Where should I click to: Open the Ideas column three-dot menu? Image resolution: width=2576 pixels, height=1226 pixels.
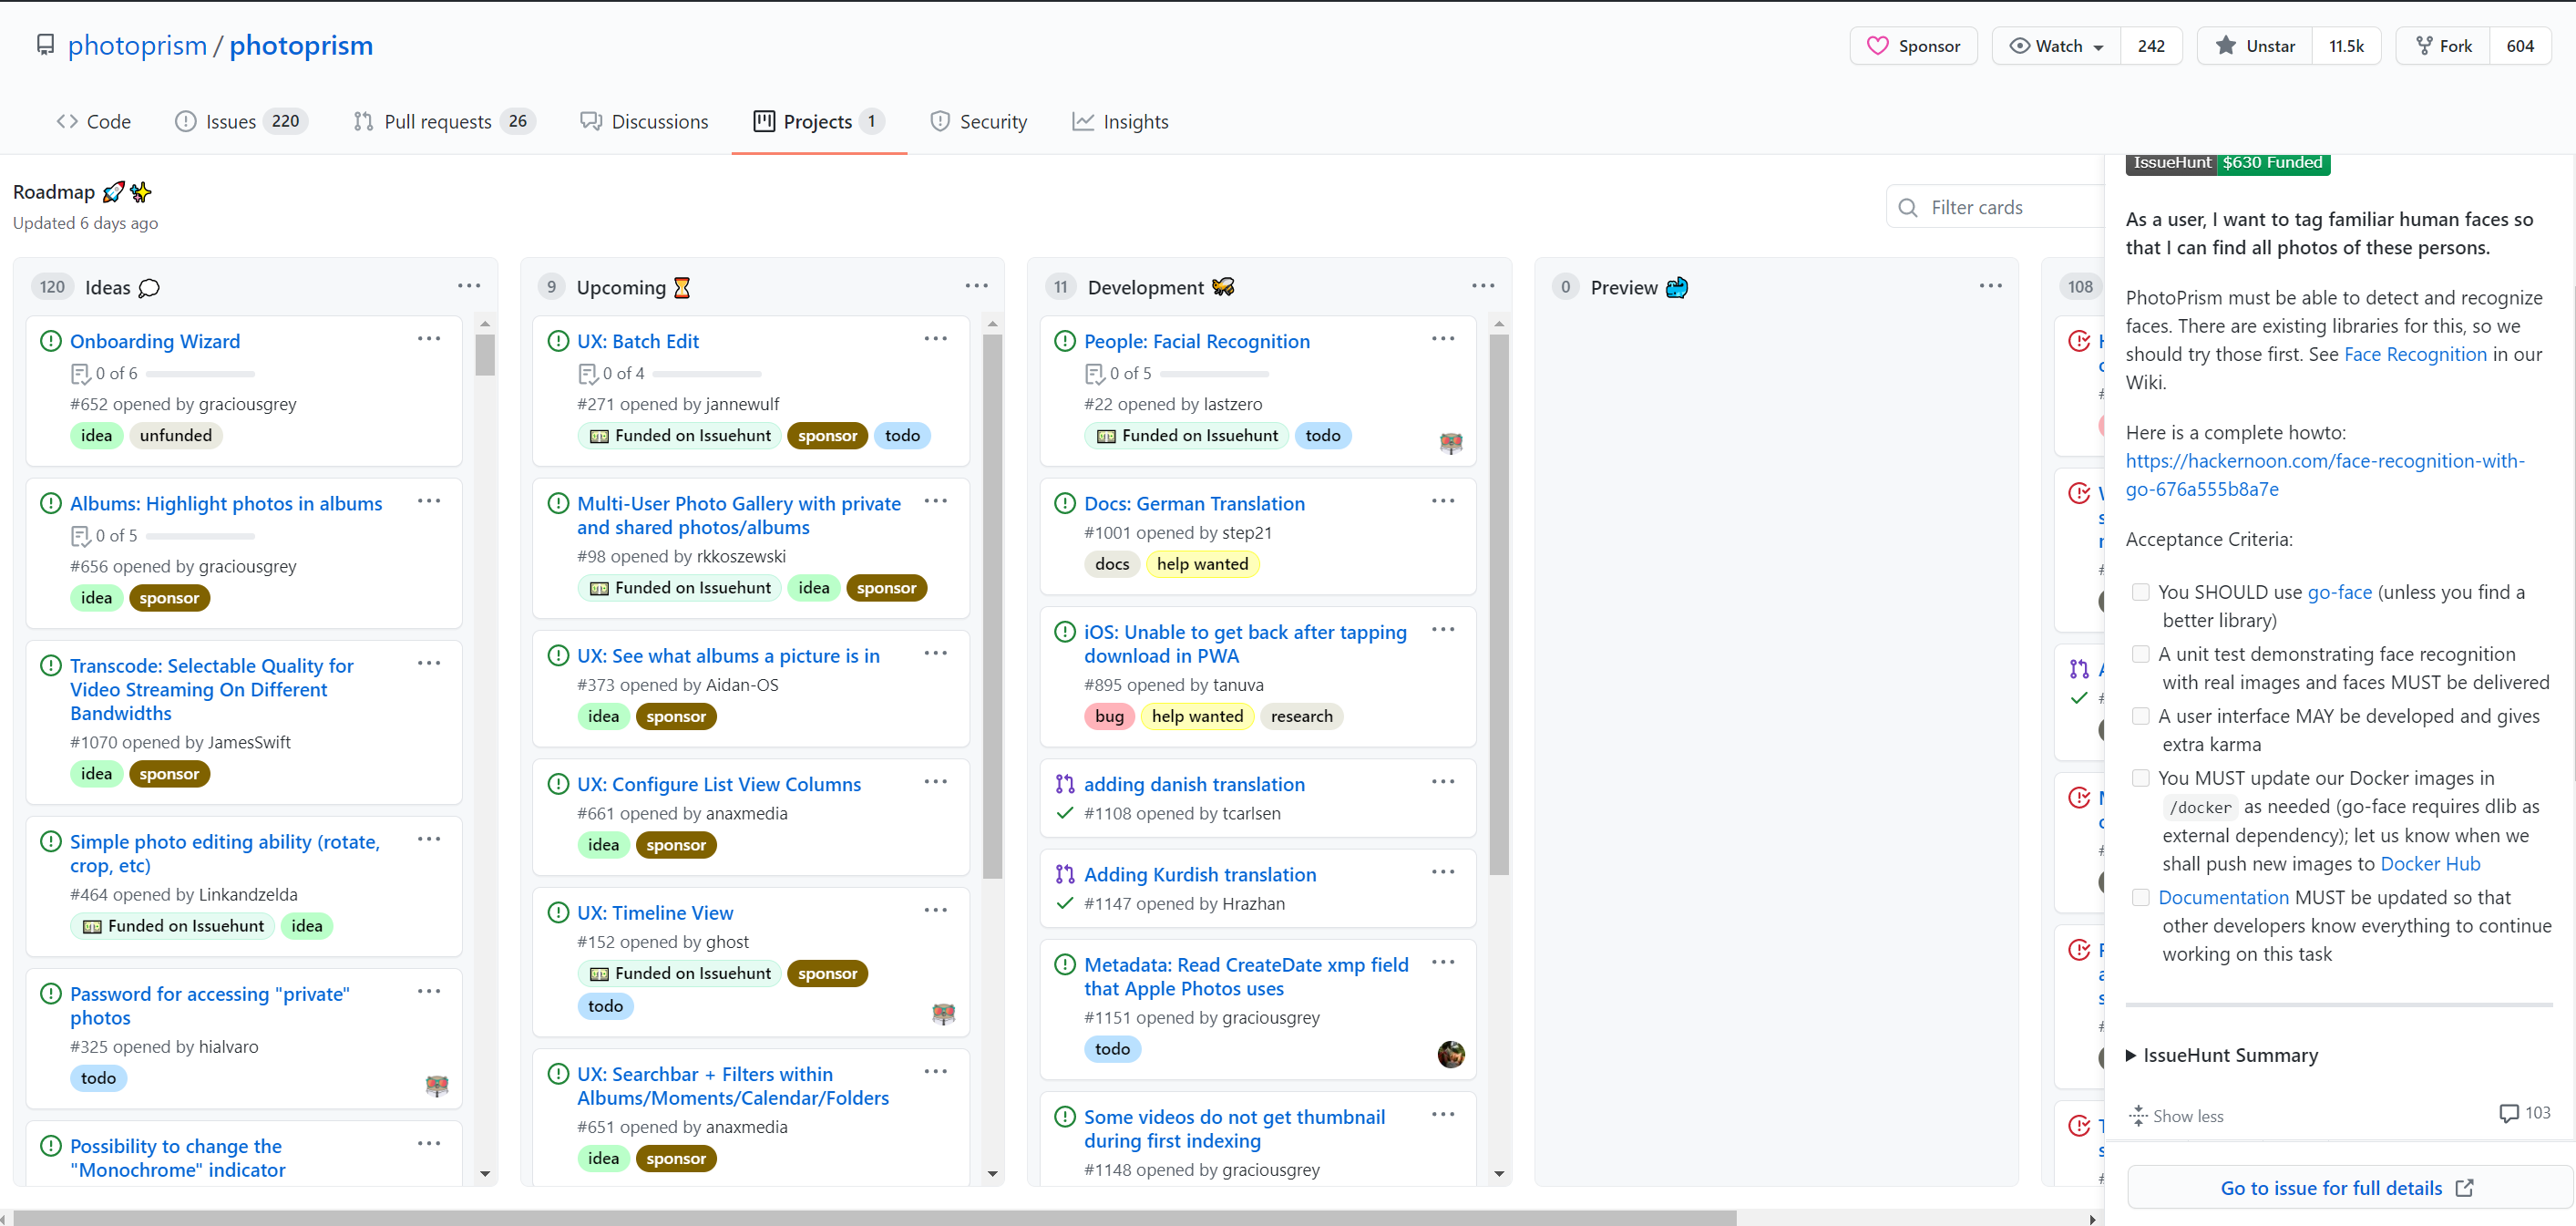point(469,286)
